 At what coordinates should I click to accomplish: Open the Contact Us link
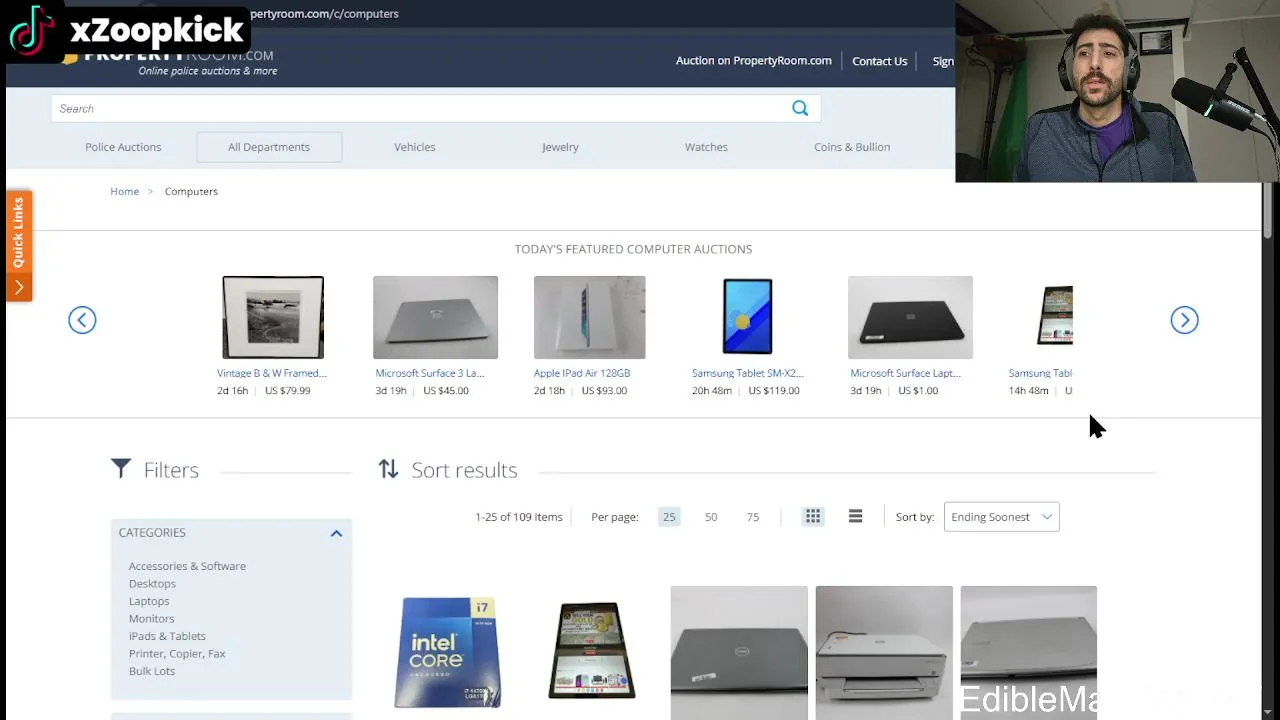click(879, 61)
